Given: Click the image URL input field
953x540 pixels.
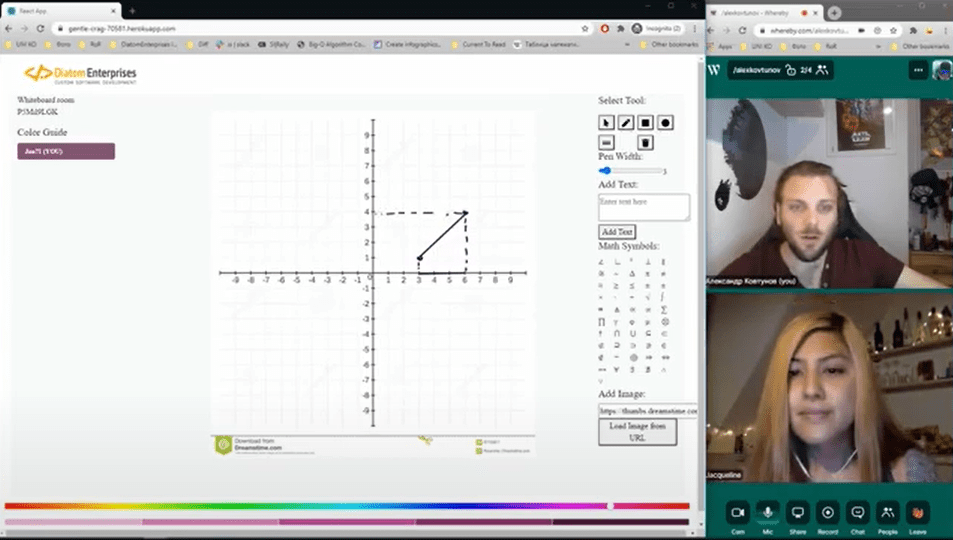Looking at the screenshot, I should pyautogui.click(x=648, y=410).
